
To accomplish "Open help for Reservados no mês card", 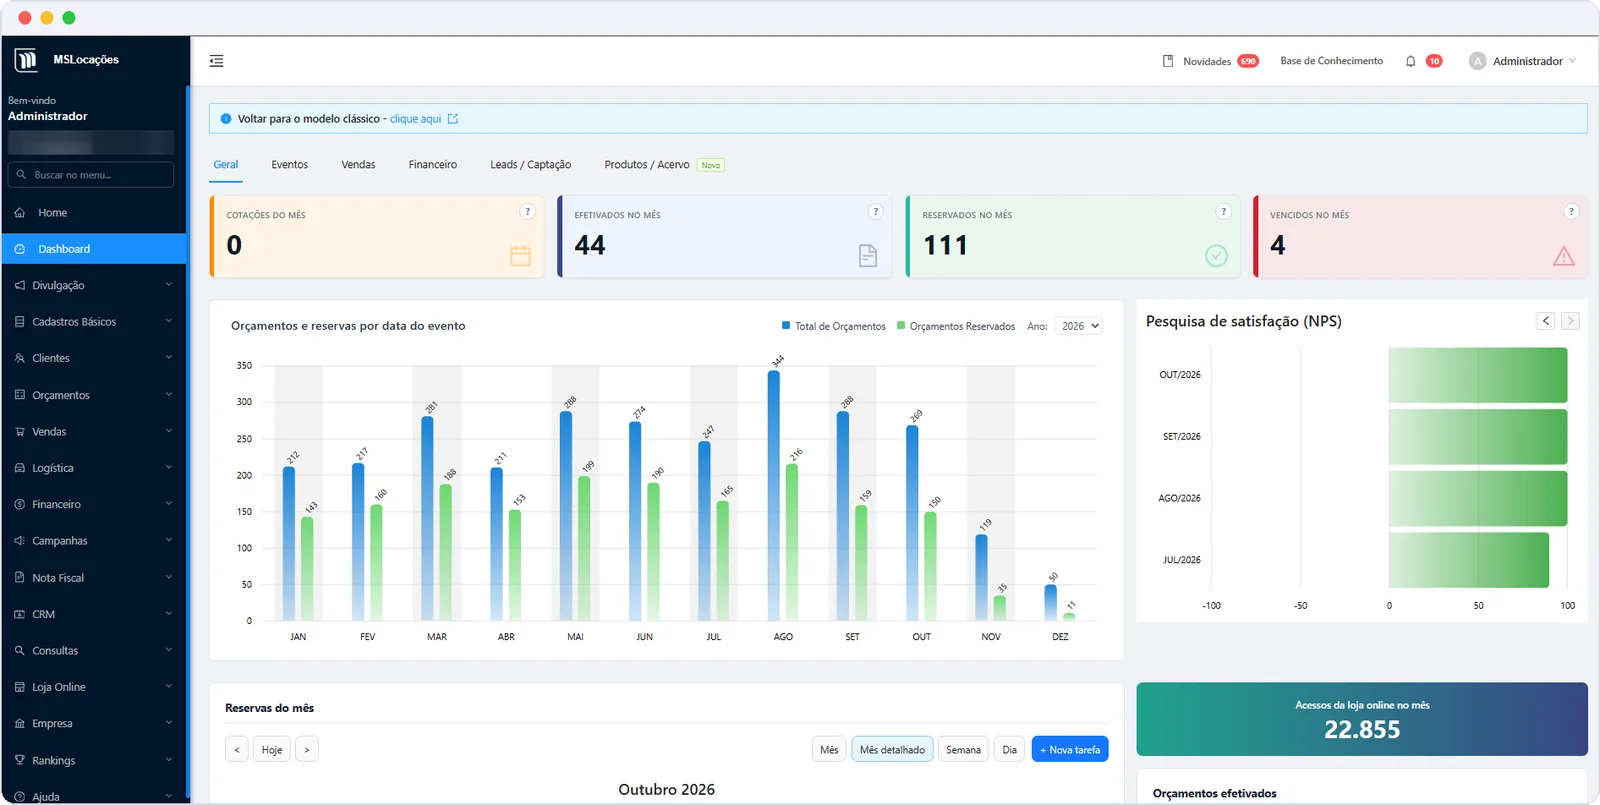I will point(1223,211).
